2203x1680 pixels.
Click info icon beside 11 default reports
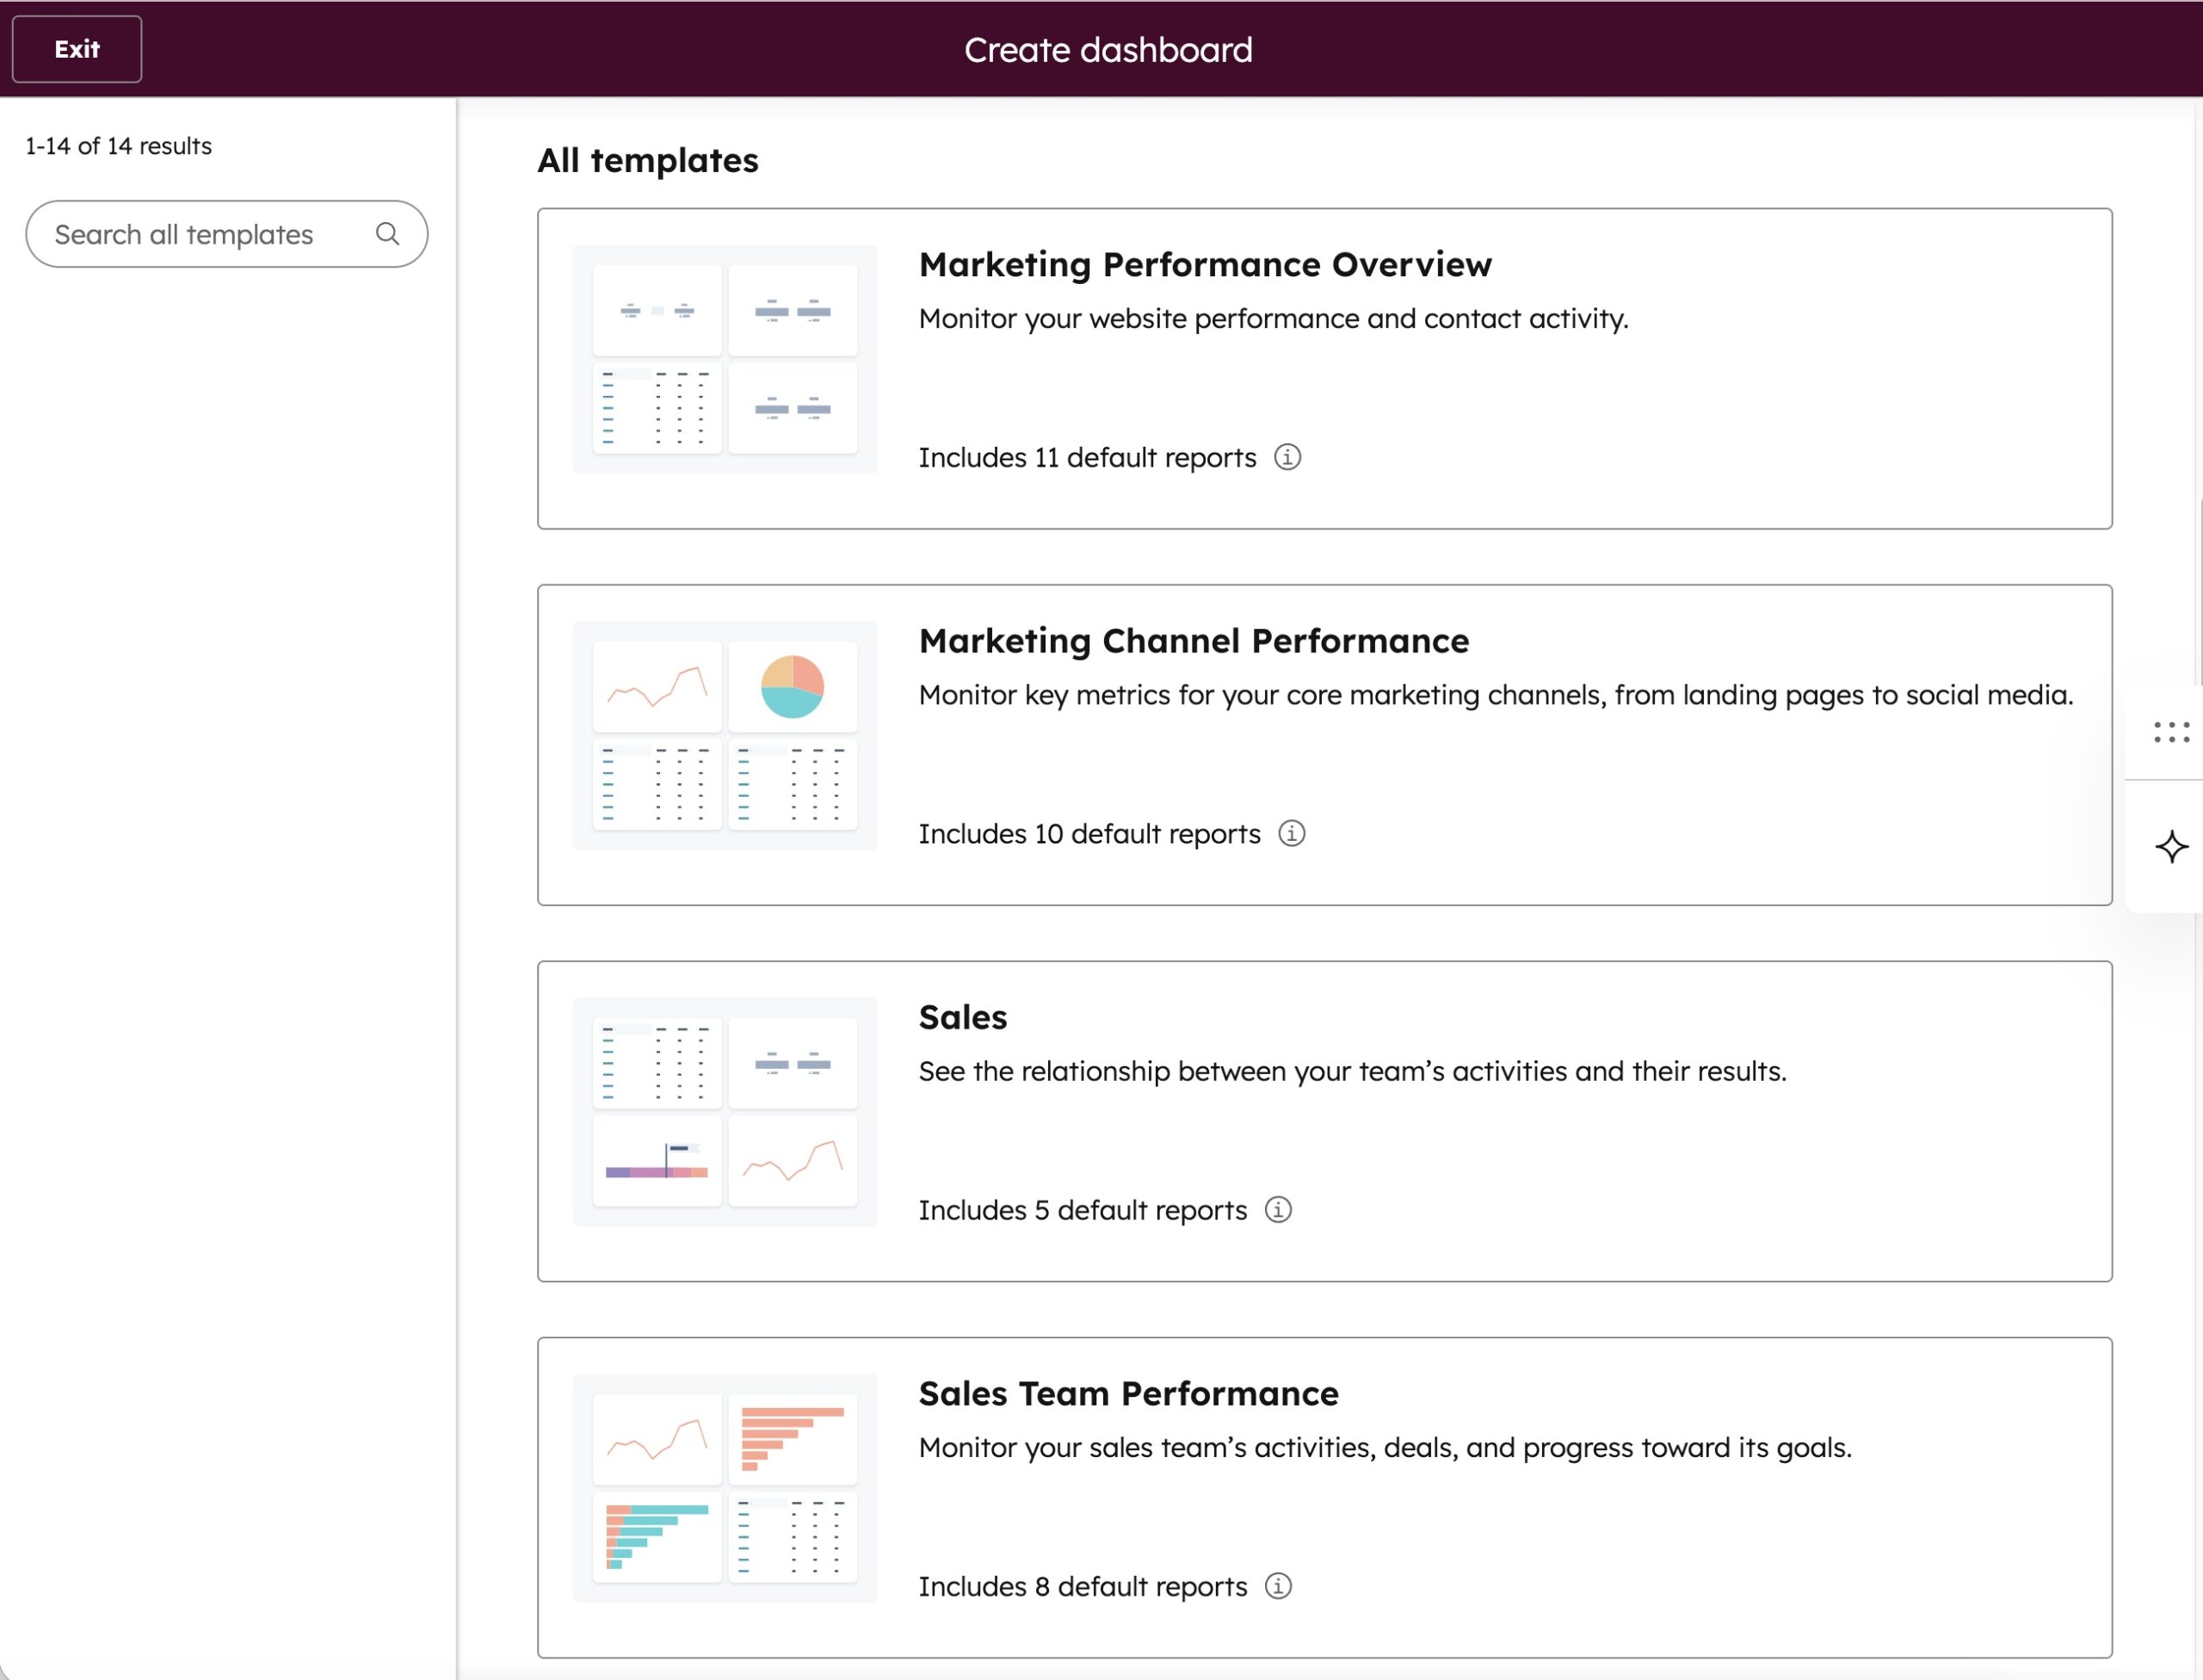1287,457
